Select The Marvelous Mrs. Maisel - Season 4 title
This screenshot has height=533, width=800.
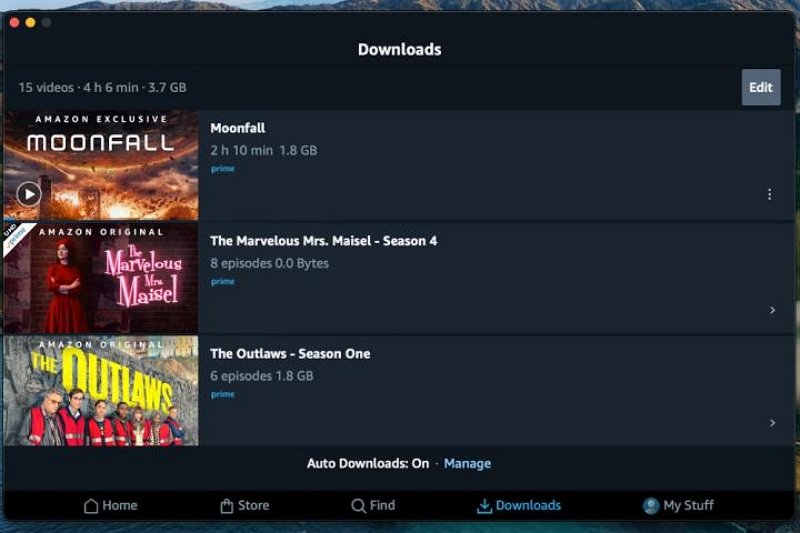point(323,241)
